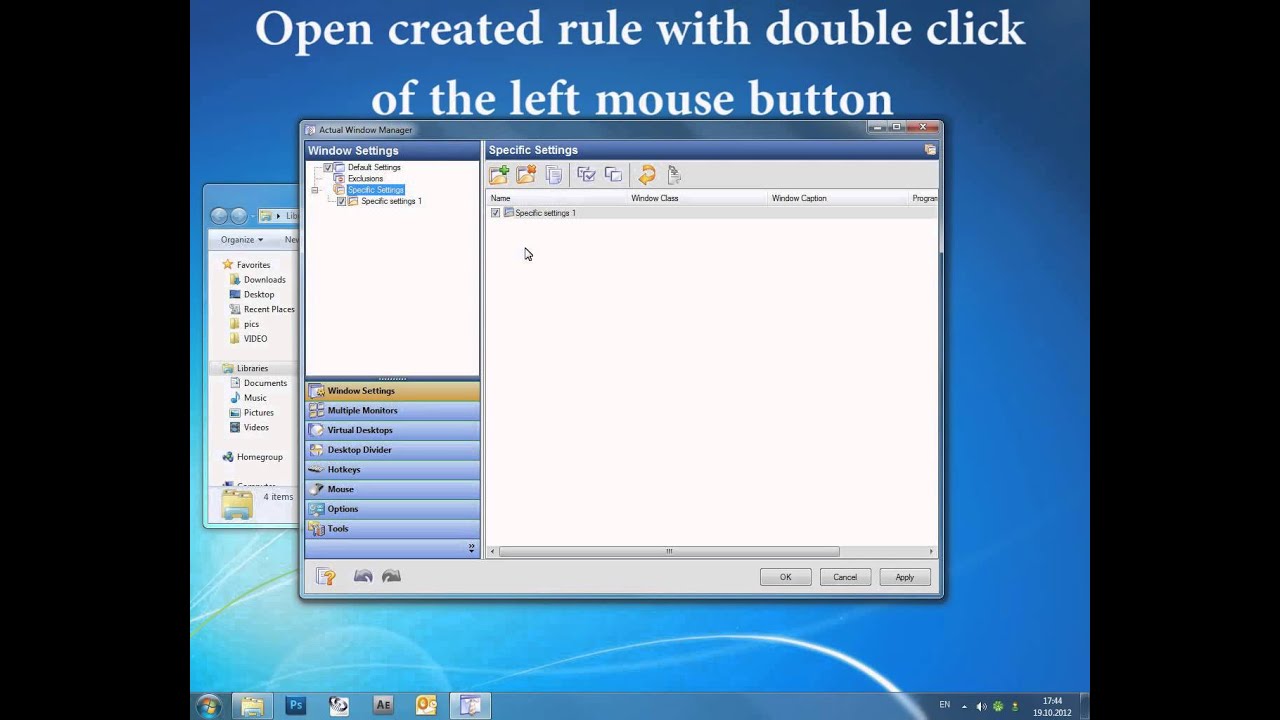Toggle Specific settings 1 checkbox in rule list
This screenshot has width=1280, height=720.
point(495,213)
